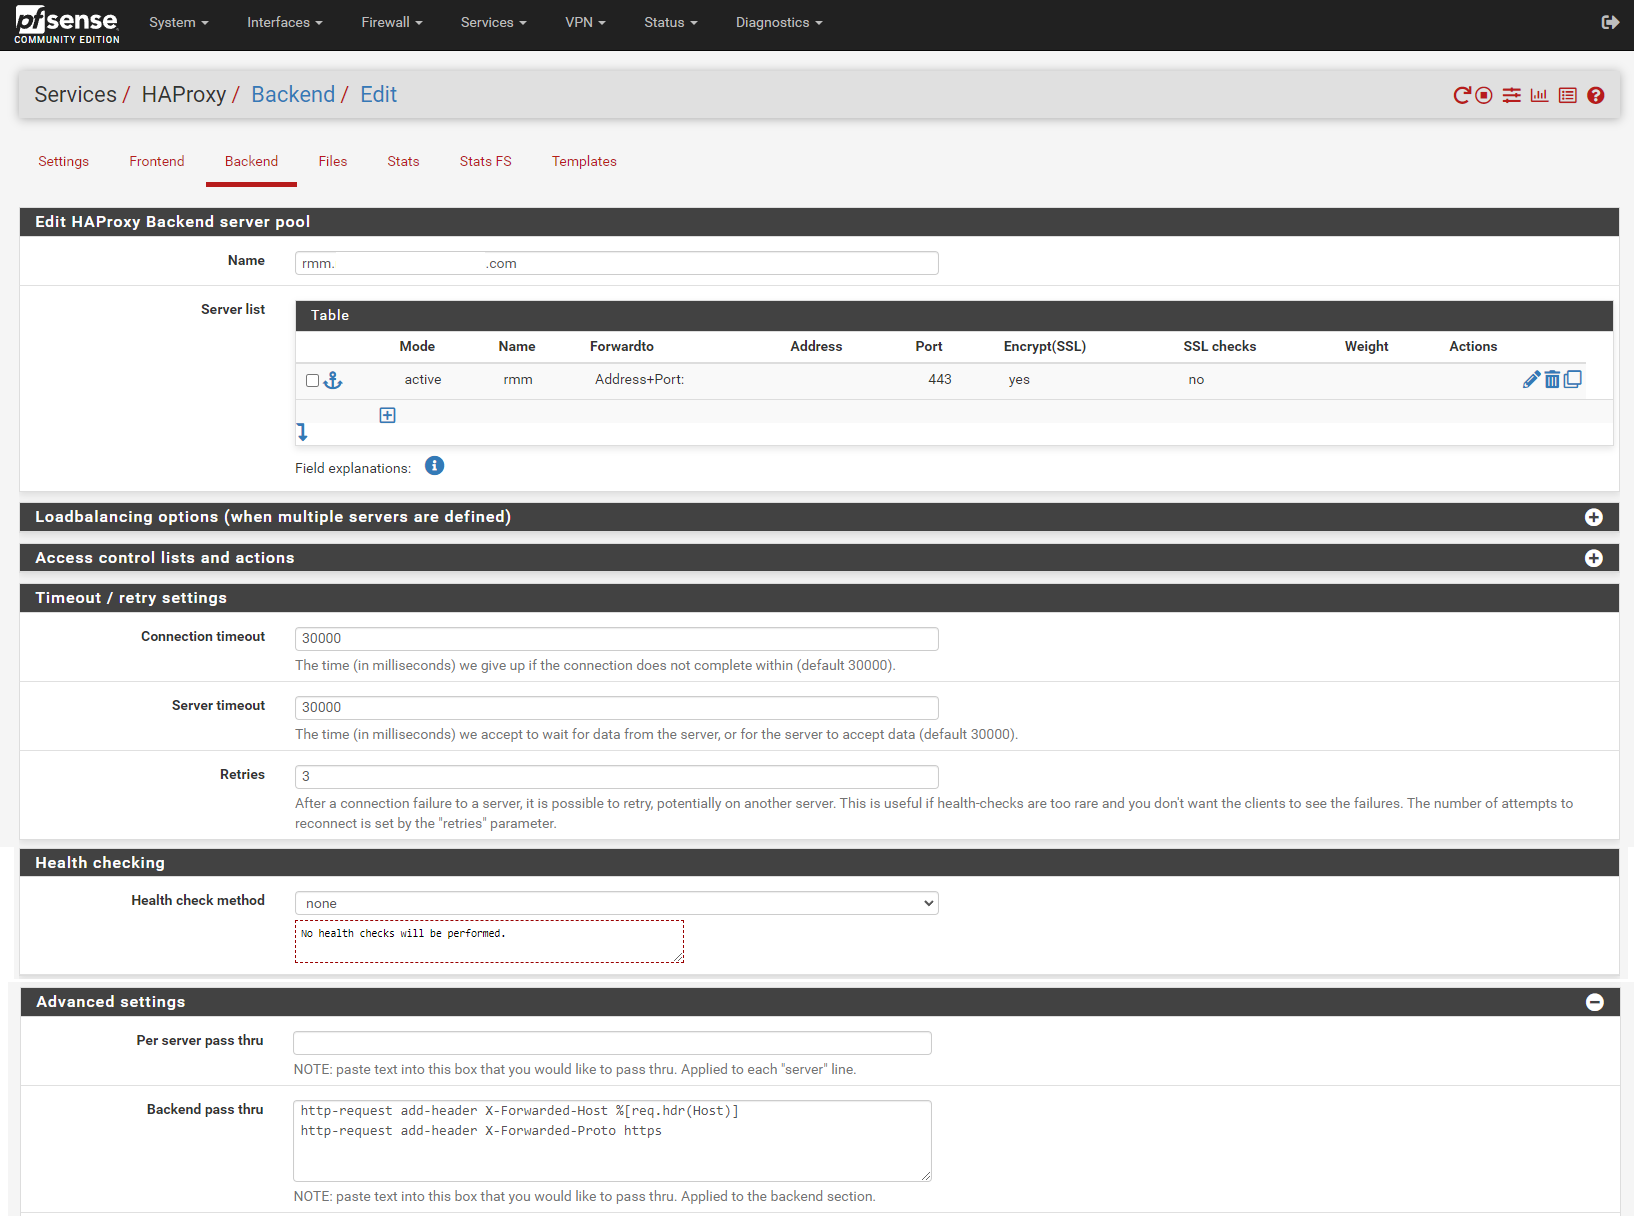Image resolution: width=1636 pixels, height=1216 pixels.
Task: Focus the Per server pass thru field
Action: click(x=612, y=1043)
